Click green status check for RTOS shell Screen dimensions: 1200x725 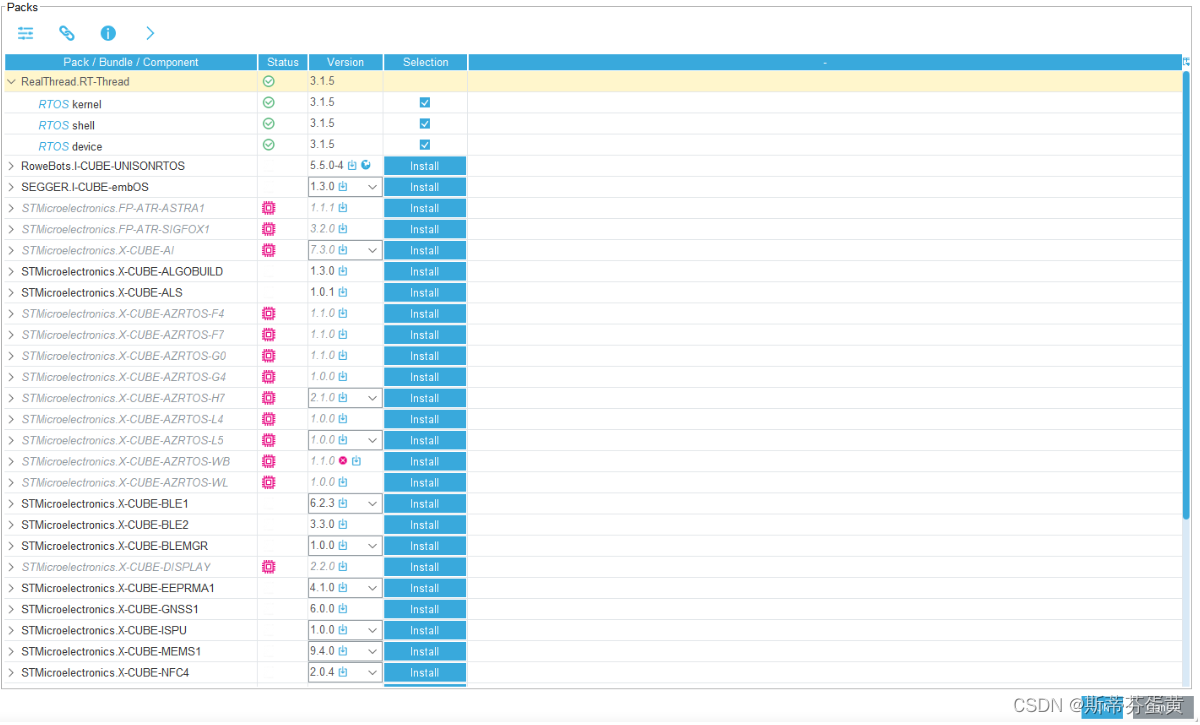click(x=268, y=123)
